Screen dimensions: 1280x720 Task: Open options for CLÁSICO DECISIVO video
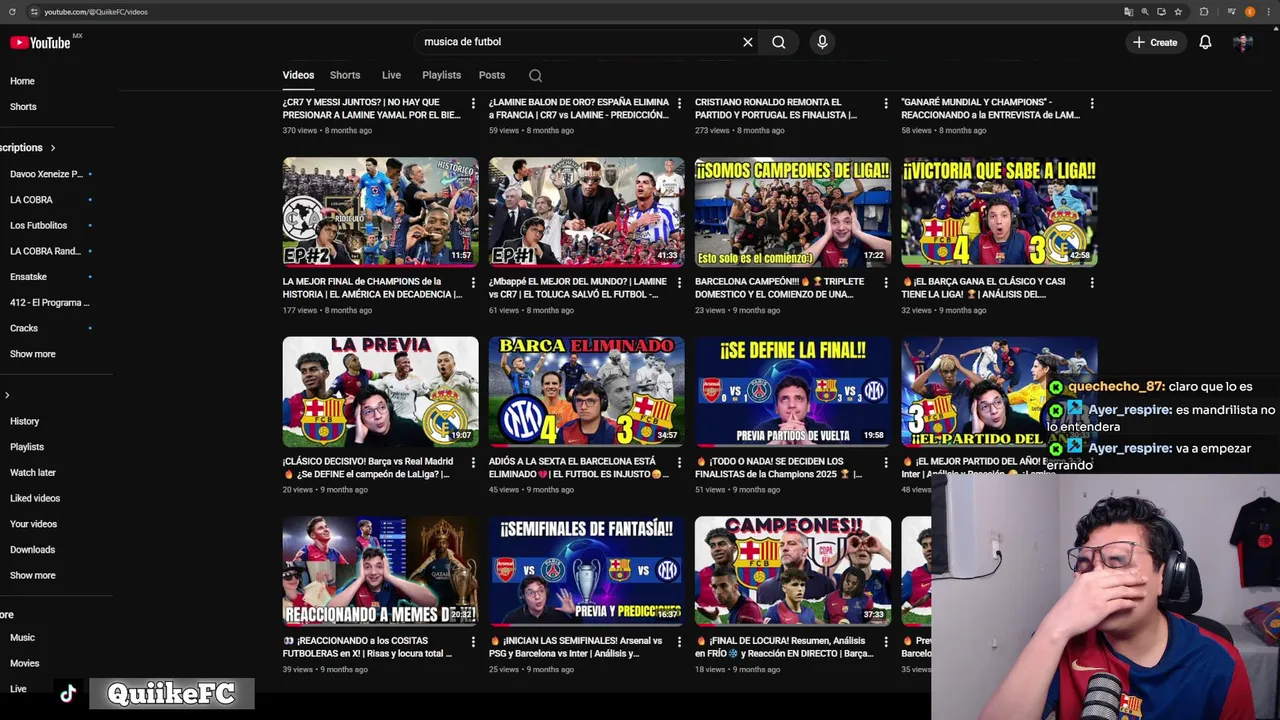pyautogui.click(x=473, y=463)
